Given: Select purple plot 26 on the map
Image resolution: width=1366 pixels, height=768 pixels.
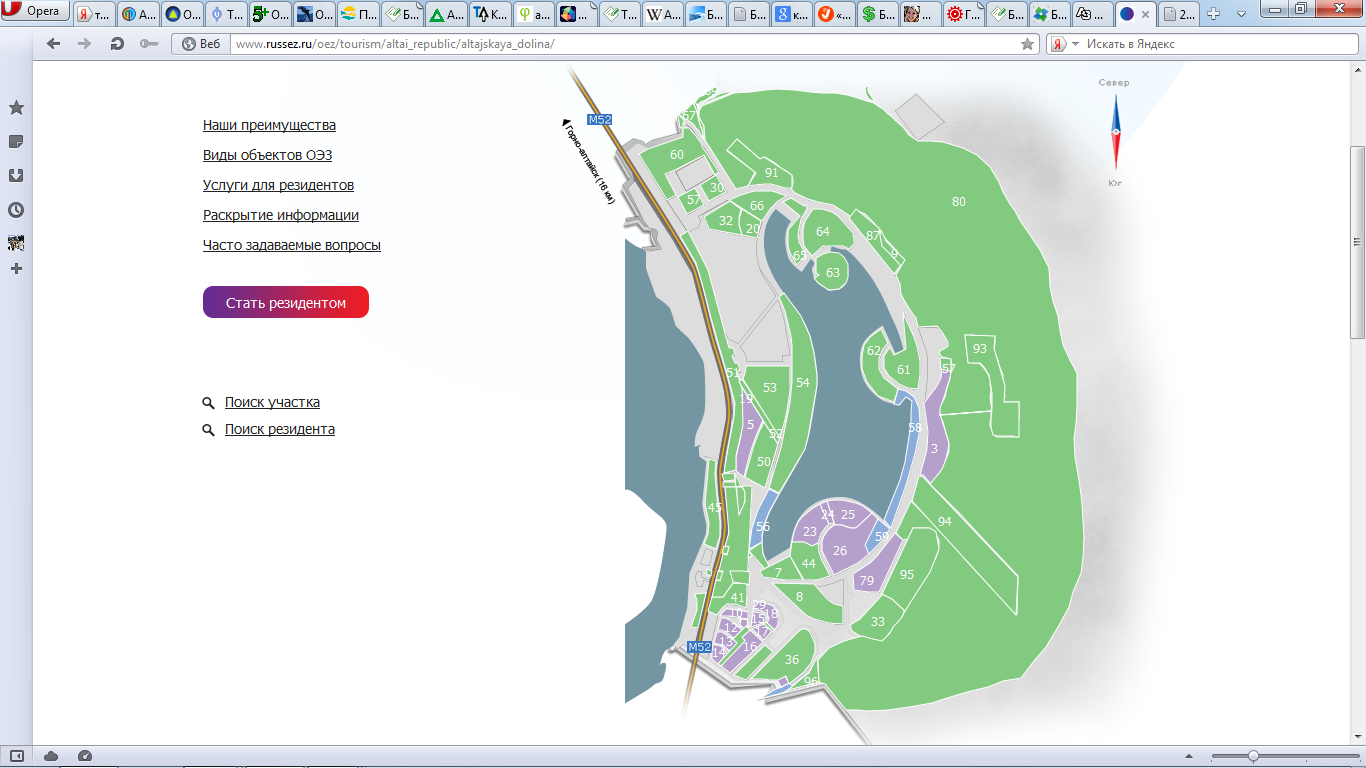Looking at the screenshot, I should click(x=840, y=551).
